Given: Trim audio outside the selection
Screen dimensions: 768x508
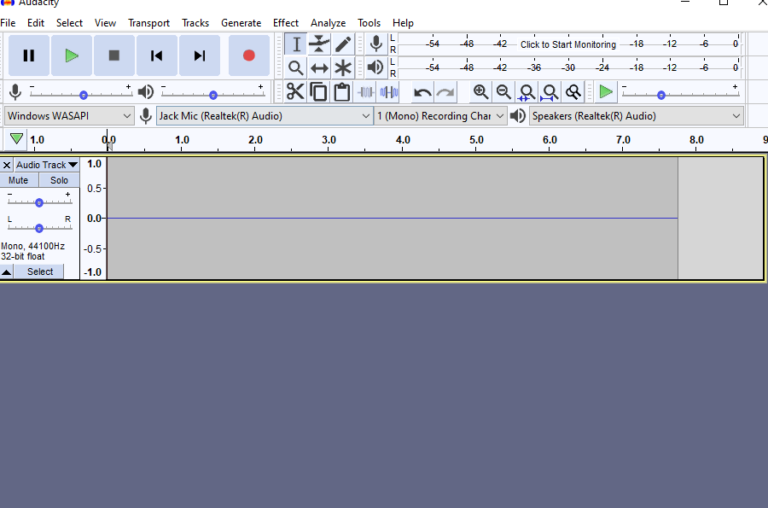Looking at the screenshot, I should click(365, 92).
